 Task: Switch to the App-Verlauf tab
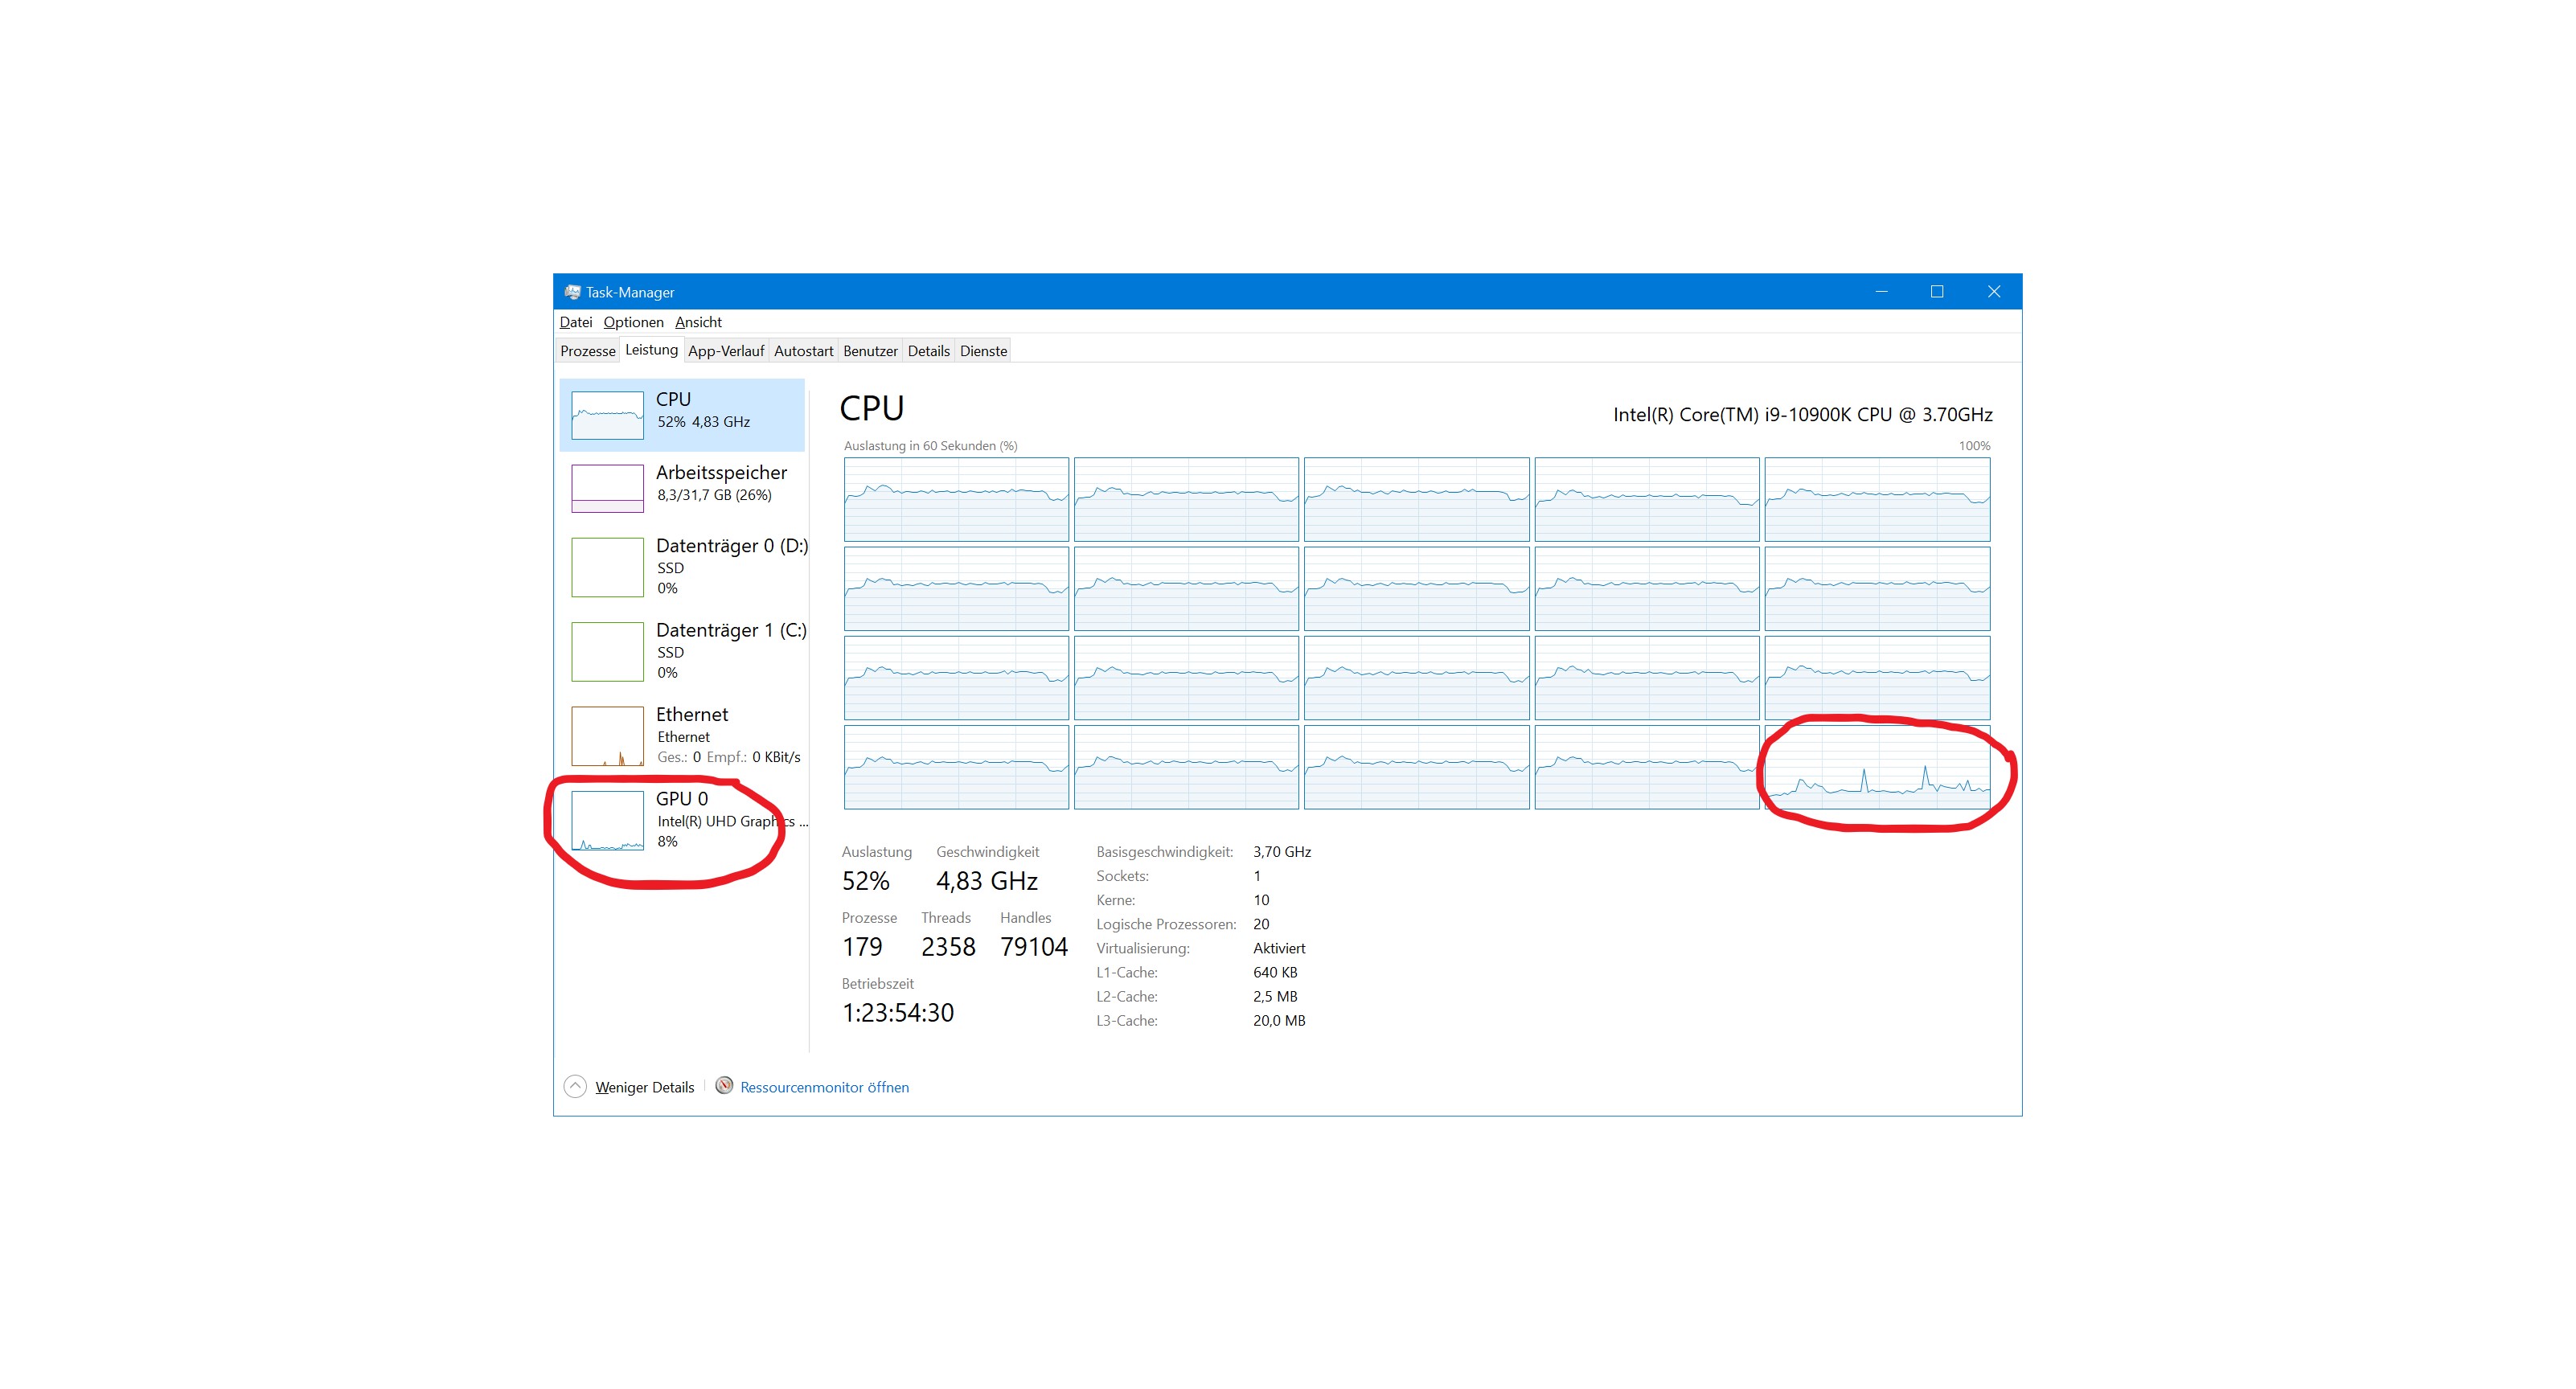click(x=726, y=351)
